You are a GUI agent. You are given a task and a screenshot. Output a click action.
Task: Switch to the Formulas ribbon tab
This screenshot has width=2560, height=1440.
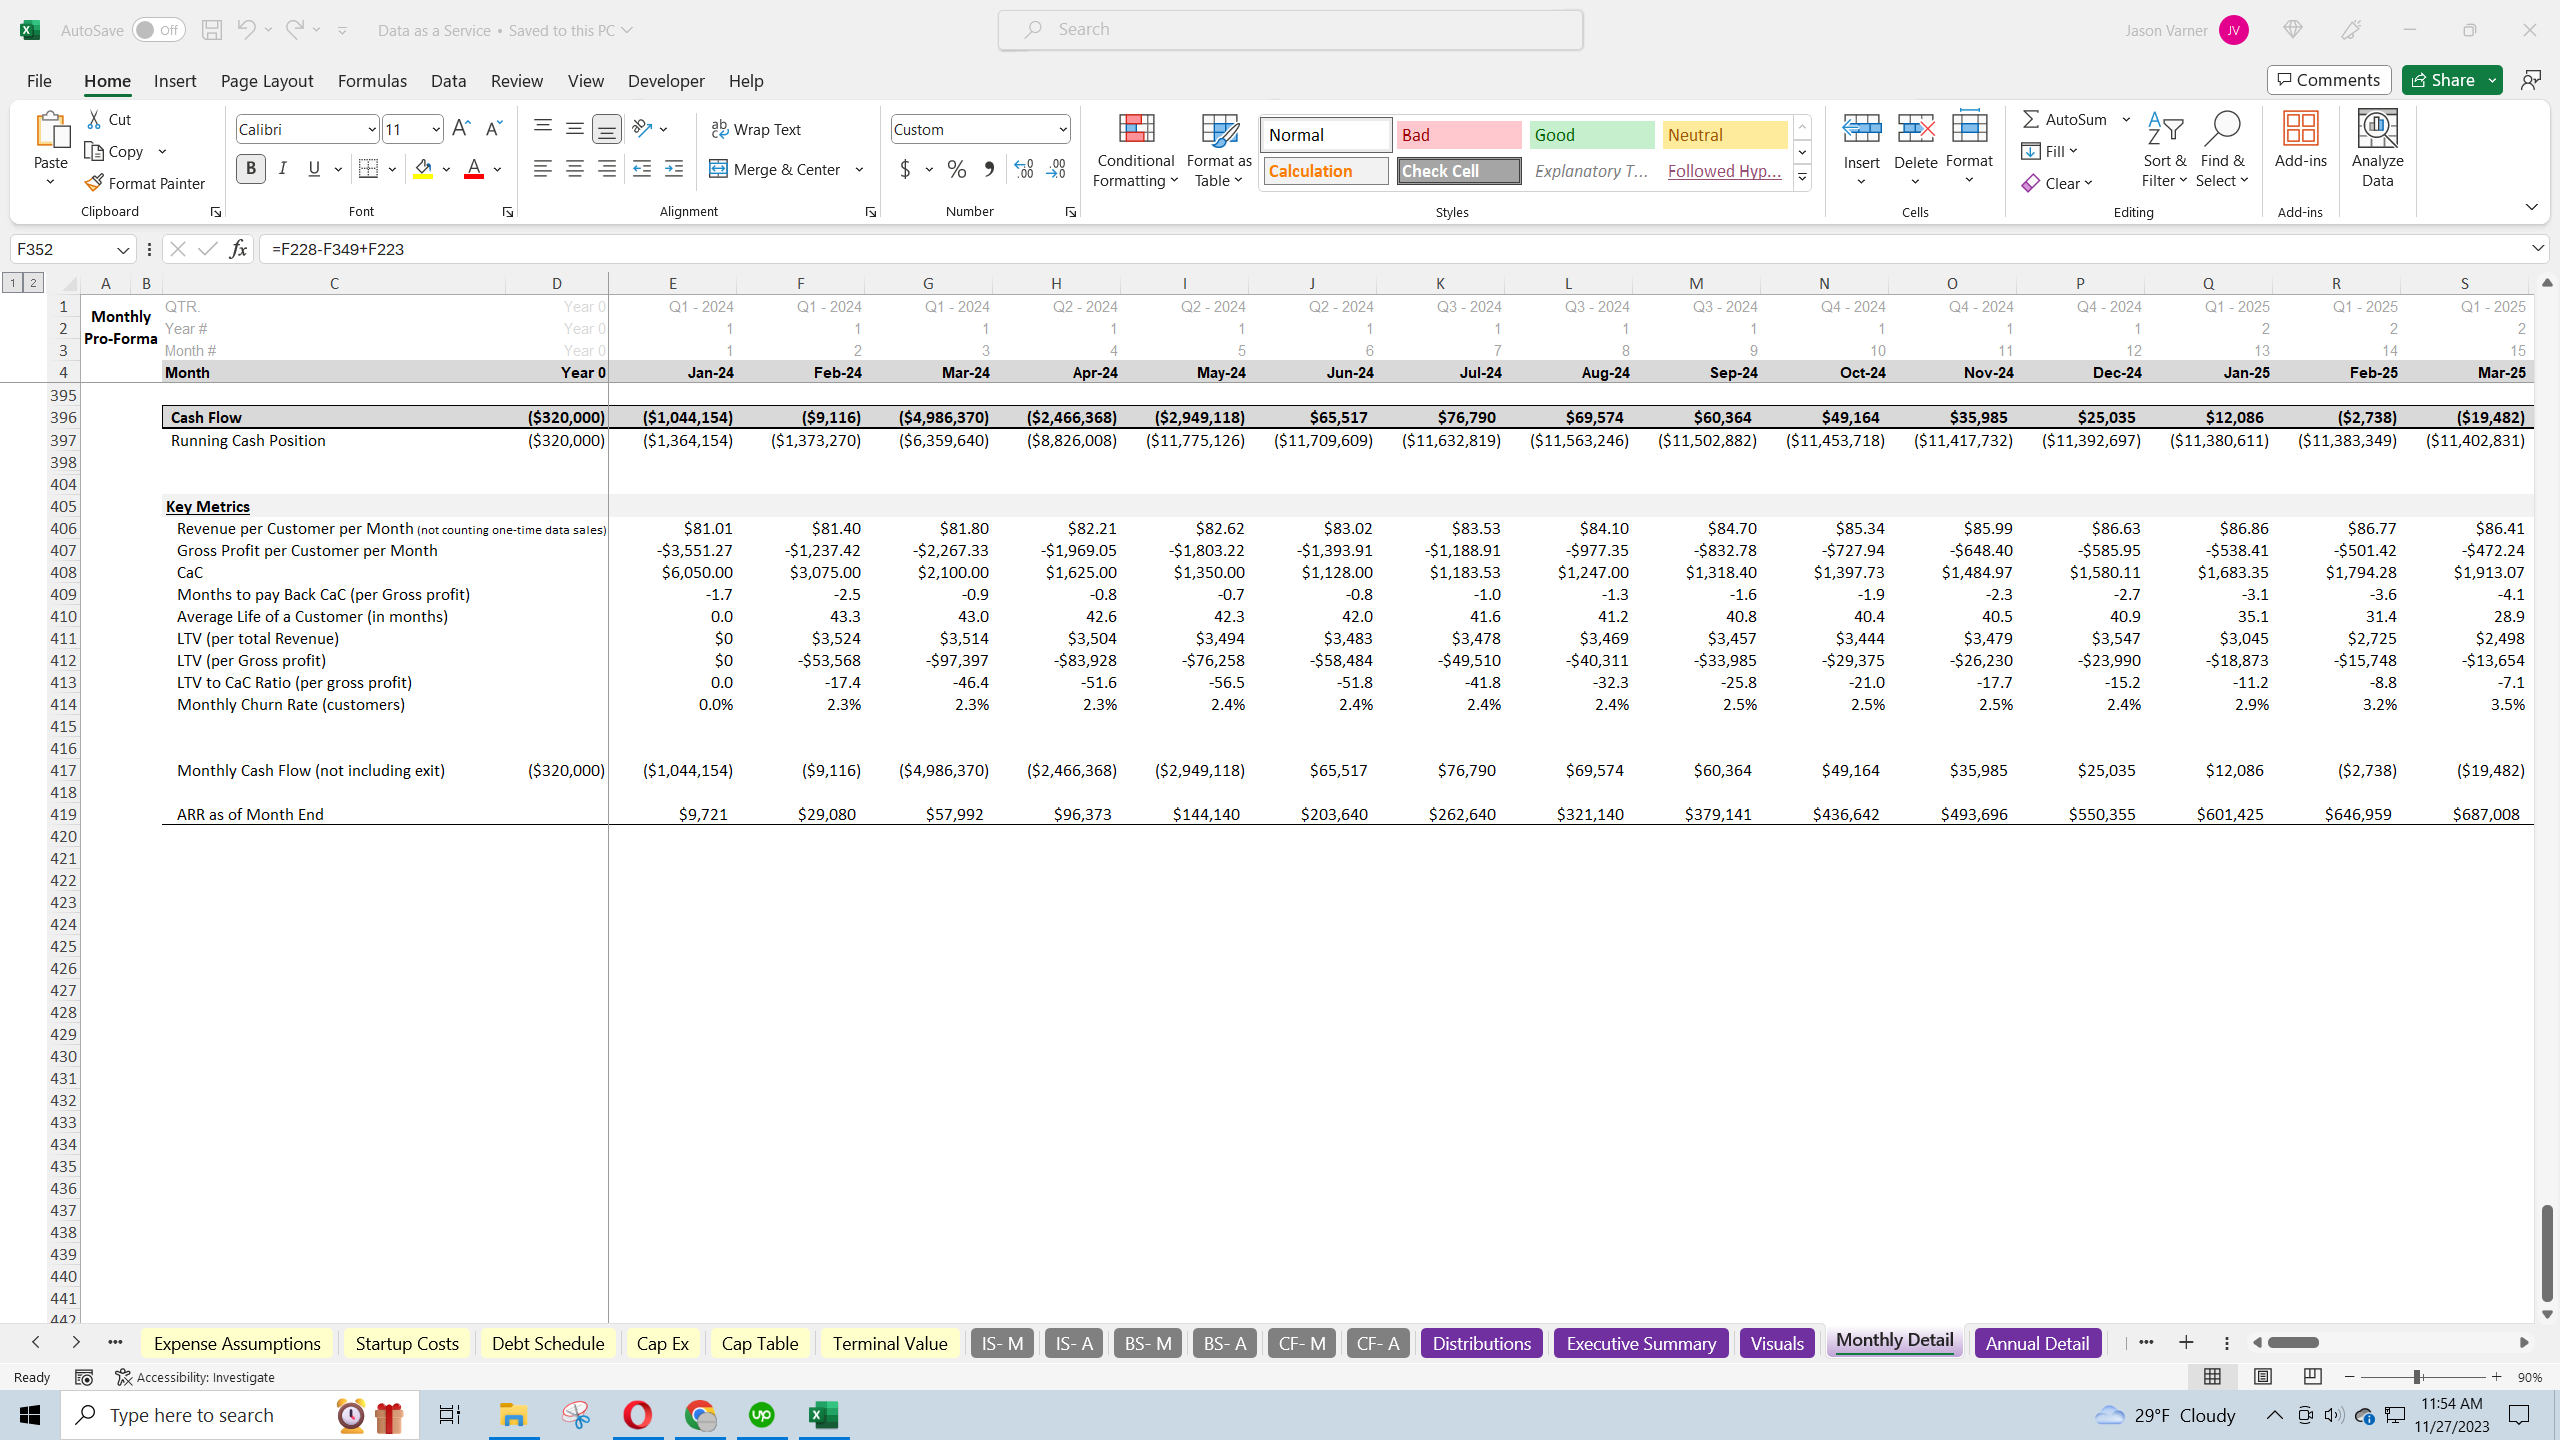click(x=372, y=81)
